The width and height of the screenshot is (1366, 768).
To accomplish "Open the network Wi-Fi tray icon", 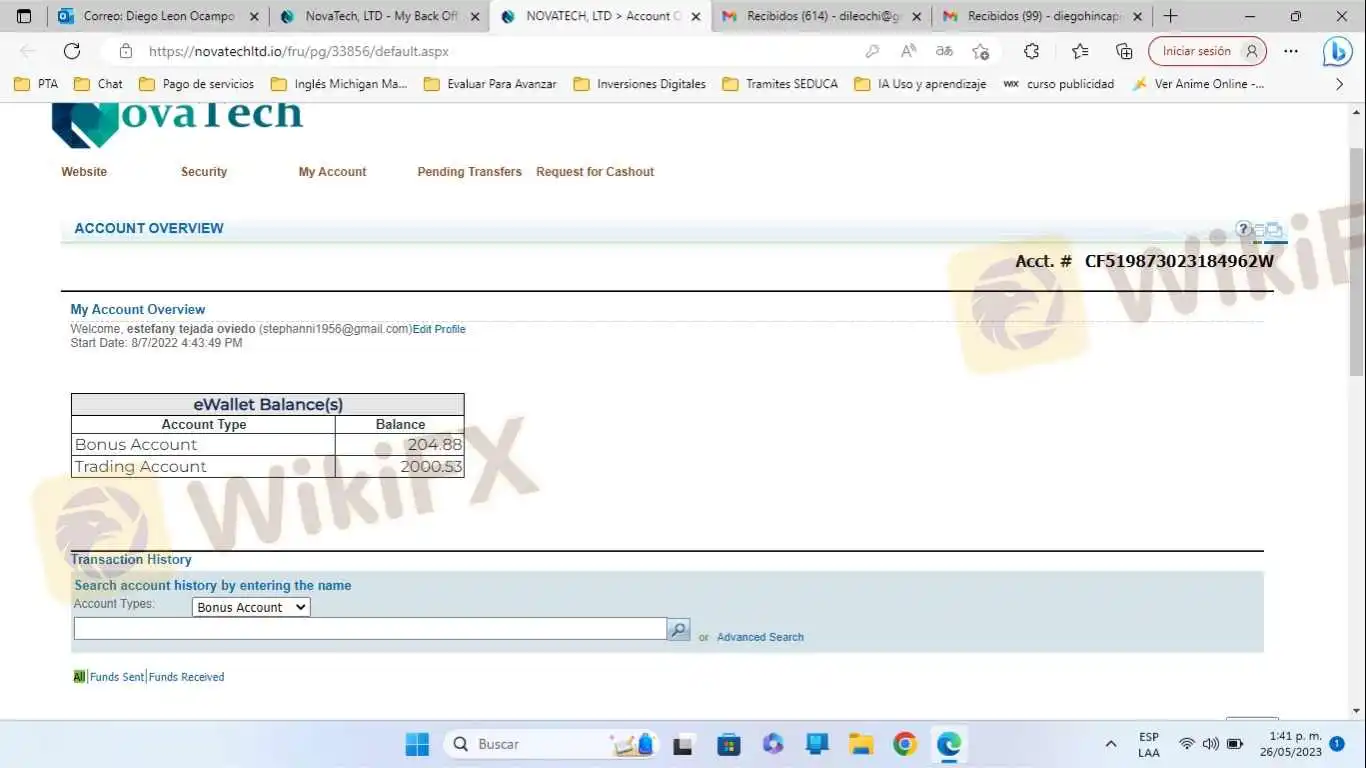I will click(1187, 744).
